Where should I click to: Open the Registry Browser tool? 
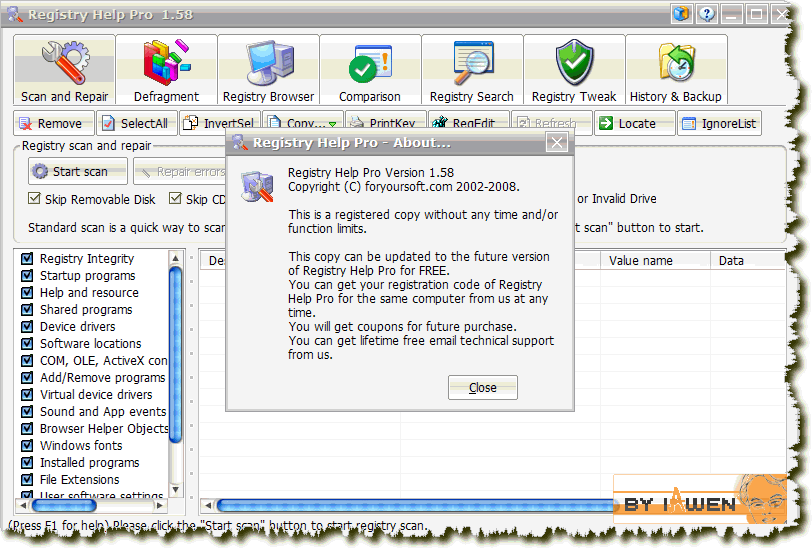(x=268, y=70)
